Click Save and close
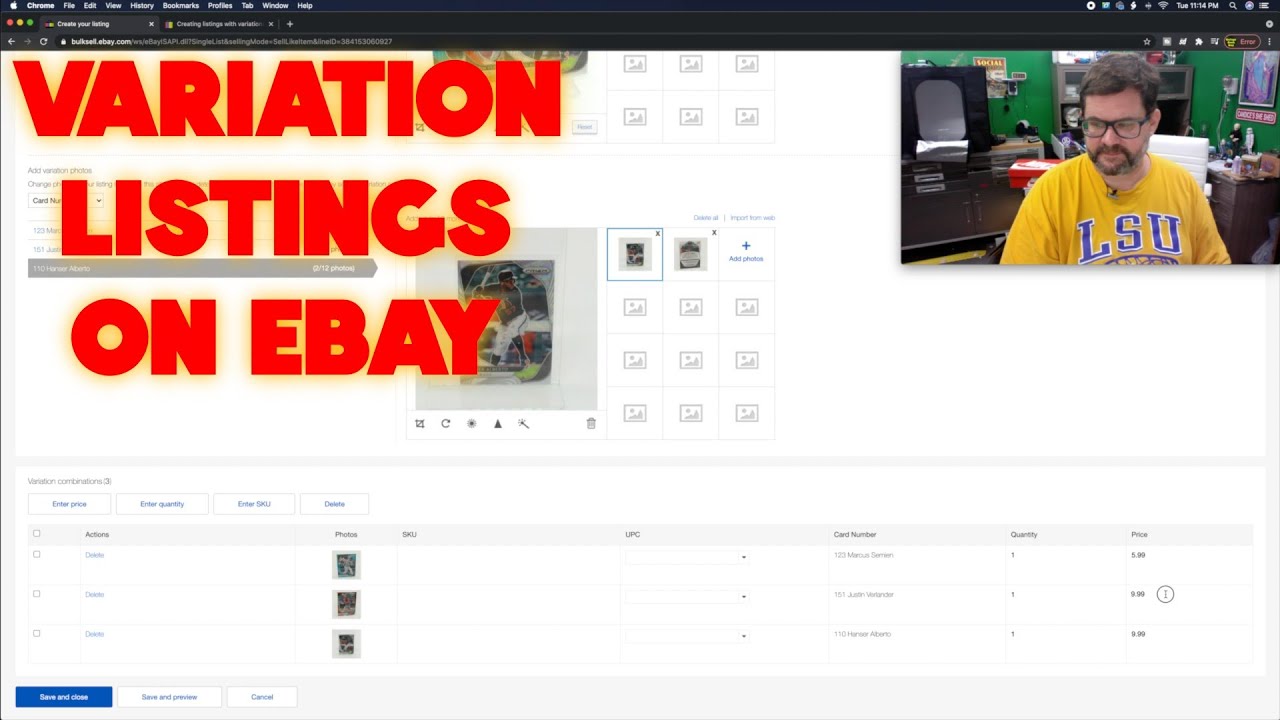1280x720 pixels. pyautogui.click(x=64, y=697)
